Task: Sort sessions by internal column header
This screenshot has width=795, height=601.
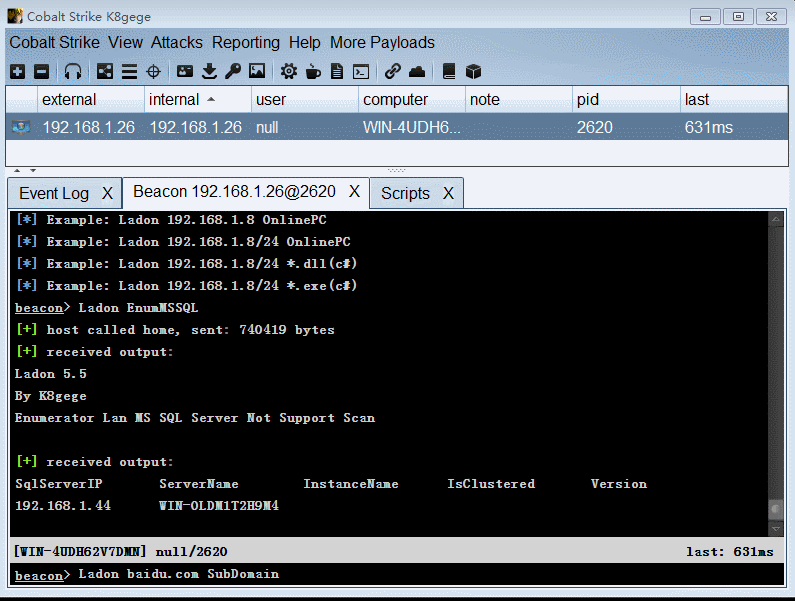Action: coord(198,99)
